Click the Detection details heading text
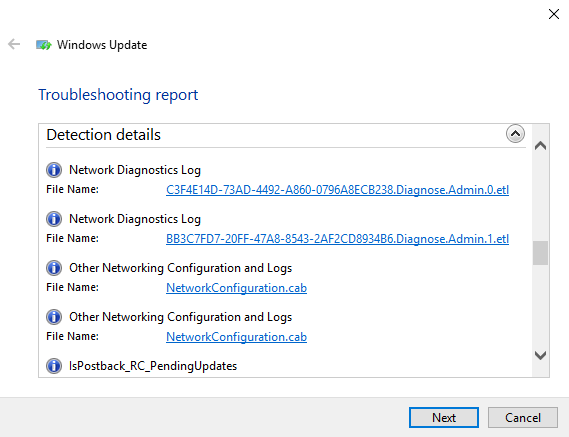This screenshot has width=569, height=437. (103, 135)
